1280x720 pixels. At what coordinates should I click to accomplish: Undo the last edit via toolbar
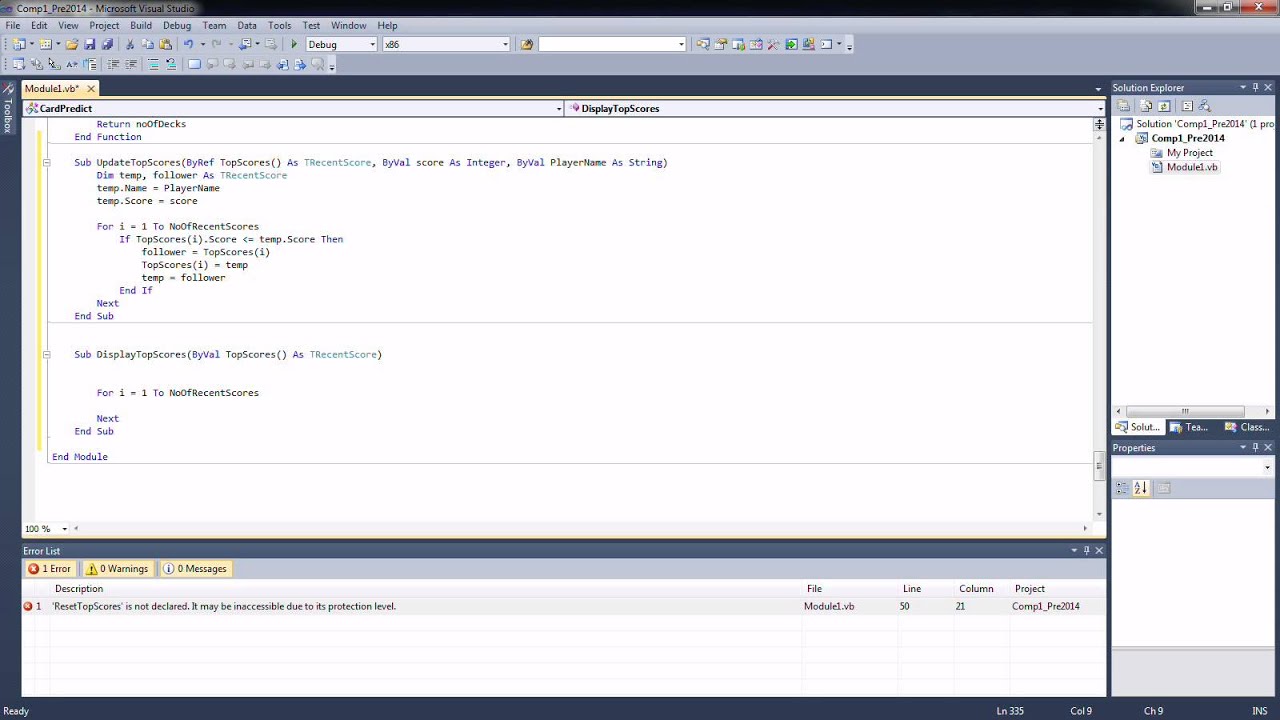pos(187,44)
